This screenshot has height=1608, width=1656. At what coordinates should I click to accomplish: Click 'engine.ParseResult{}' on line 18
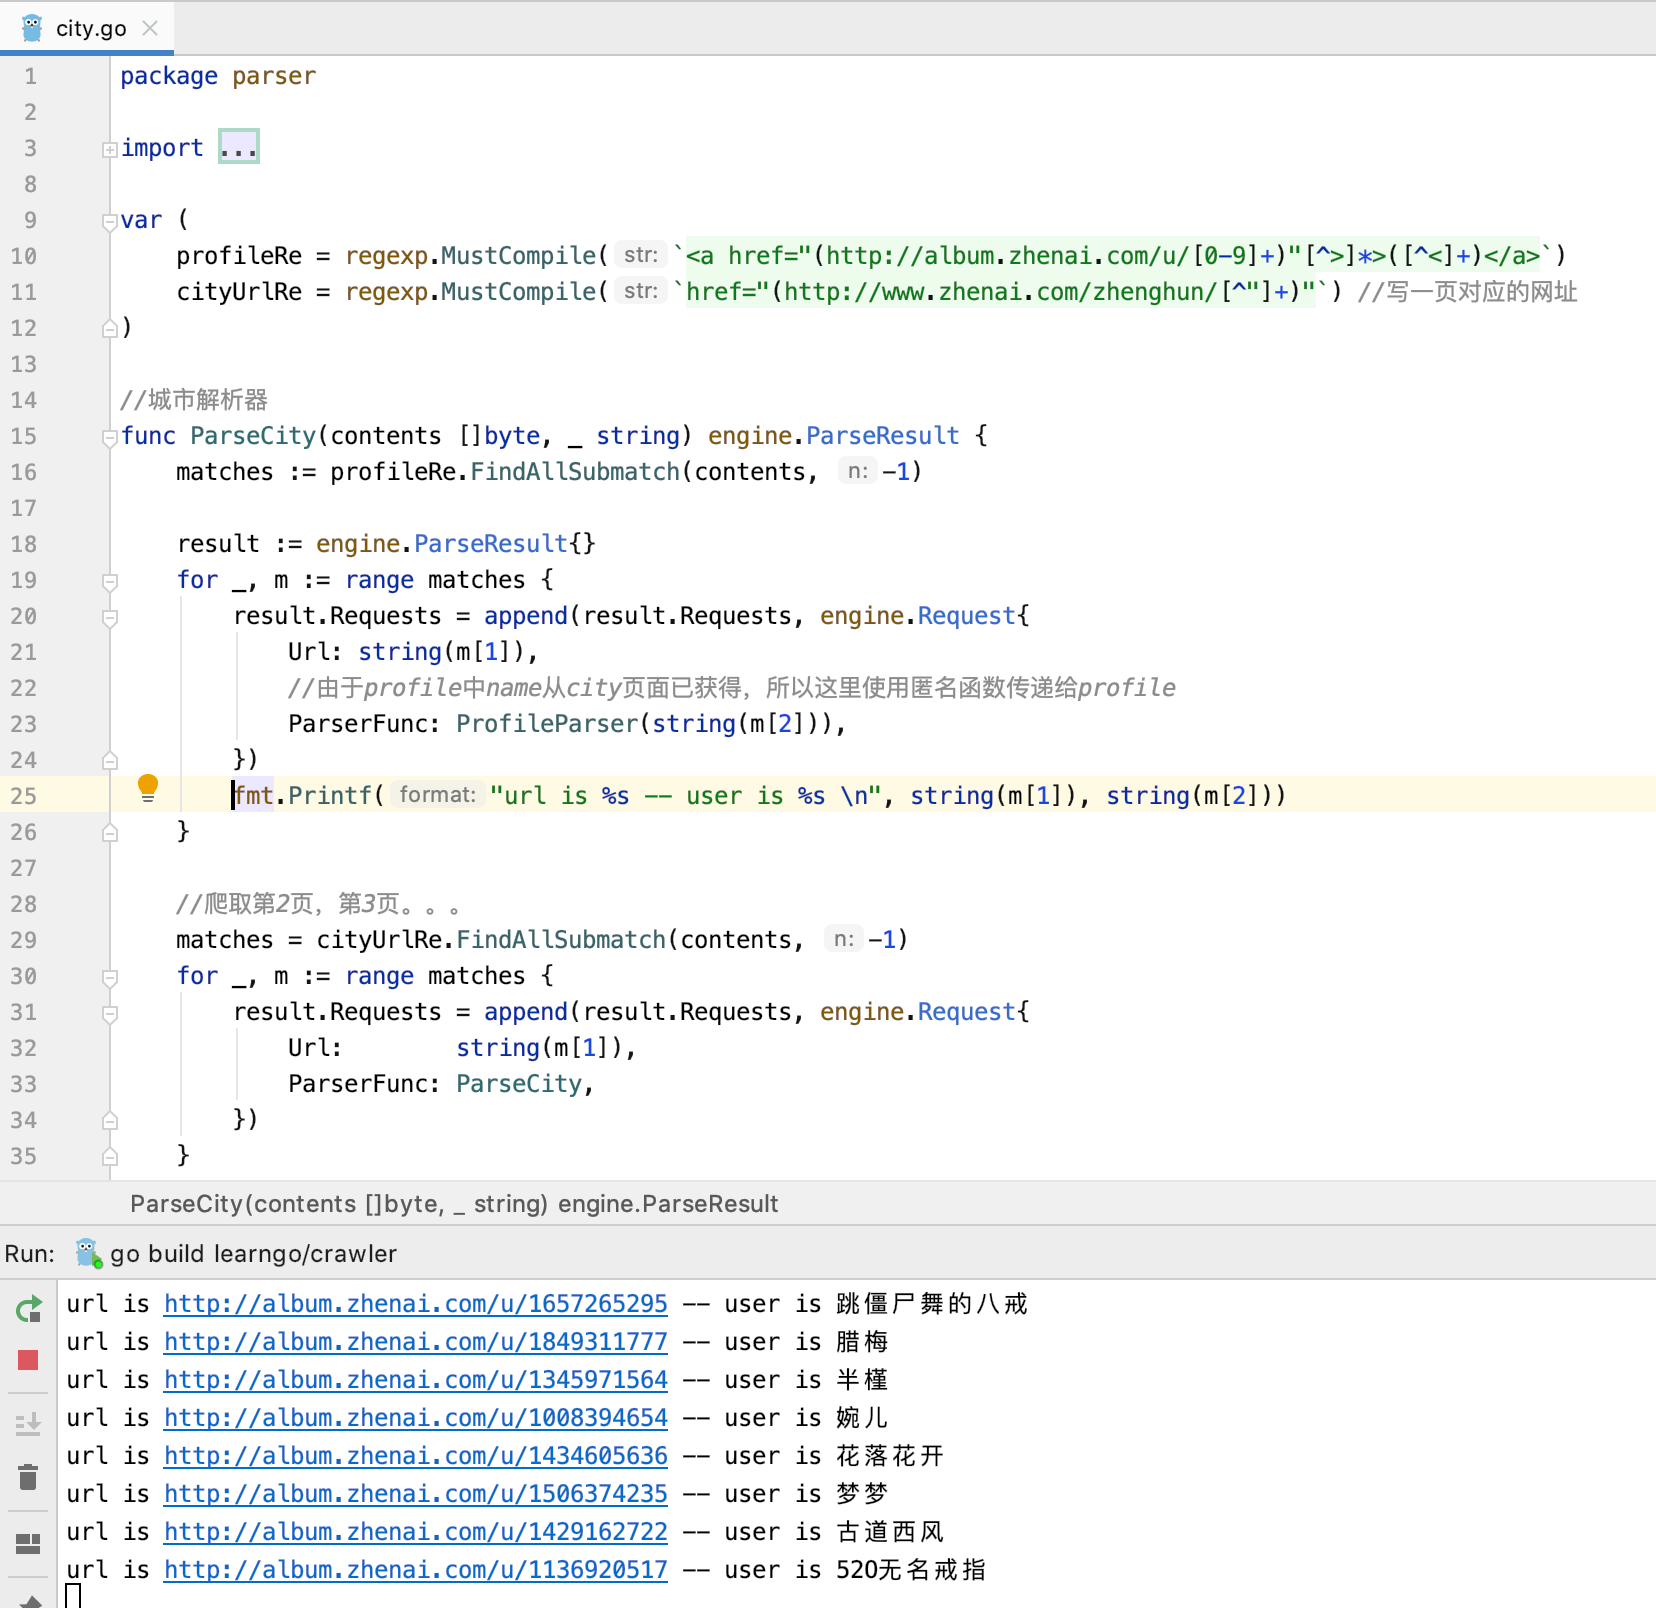456,544
